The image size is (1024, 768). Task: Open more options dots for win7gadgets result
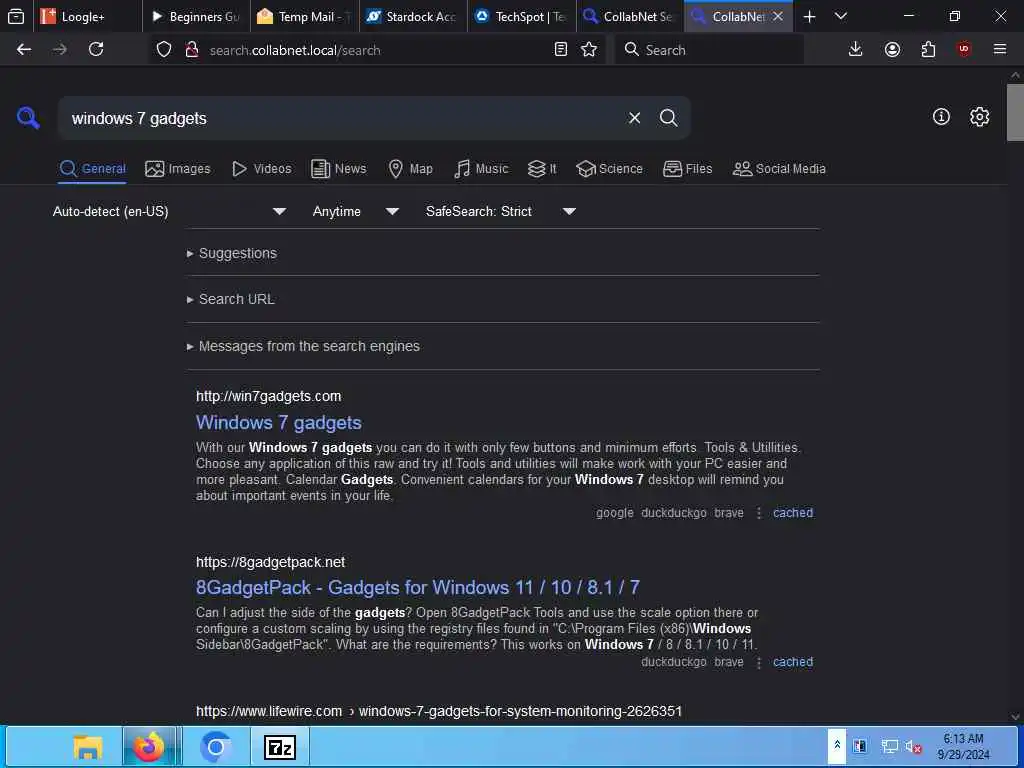click(758, 513)
